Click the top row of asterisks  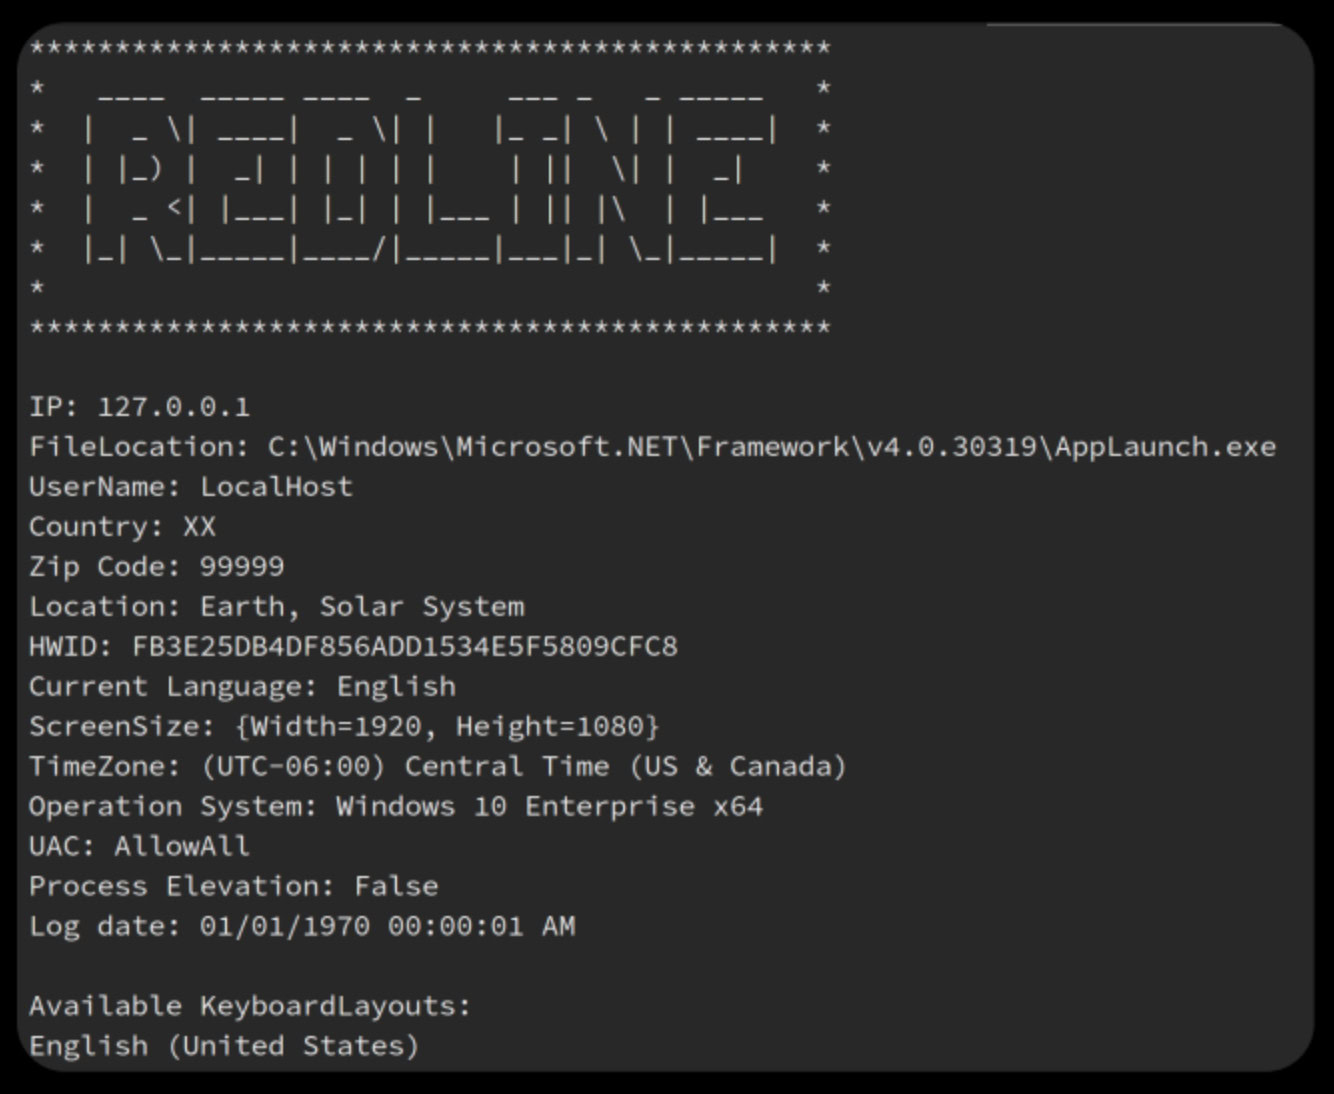coord(430,48)
